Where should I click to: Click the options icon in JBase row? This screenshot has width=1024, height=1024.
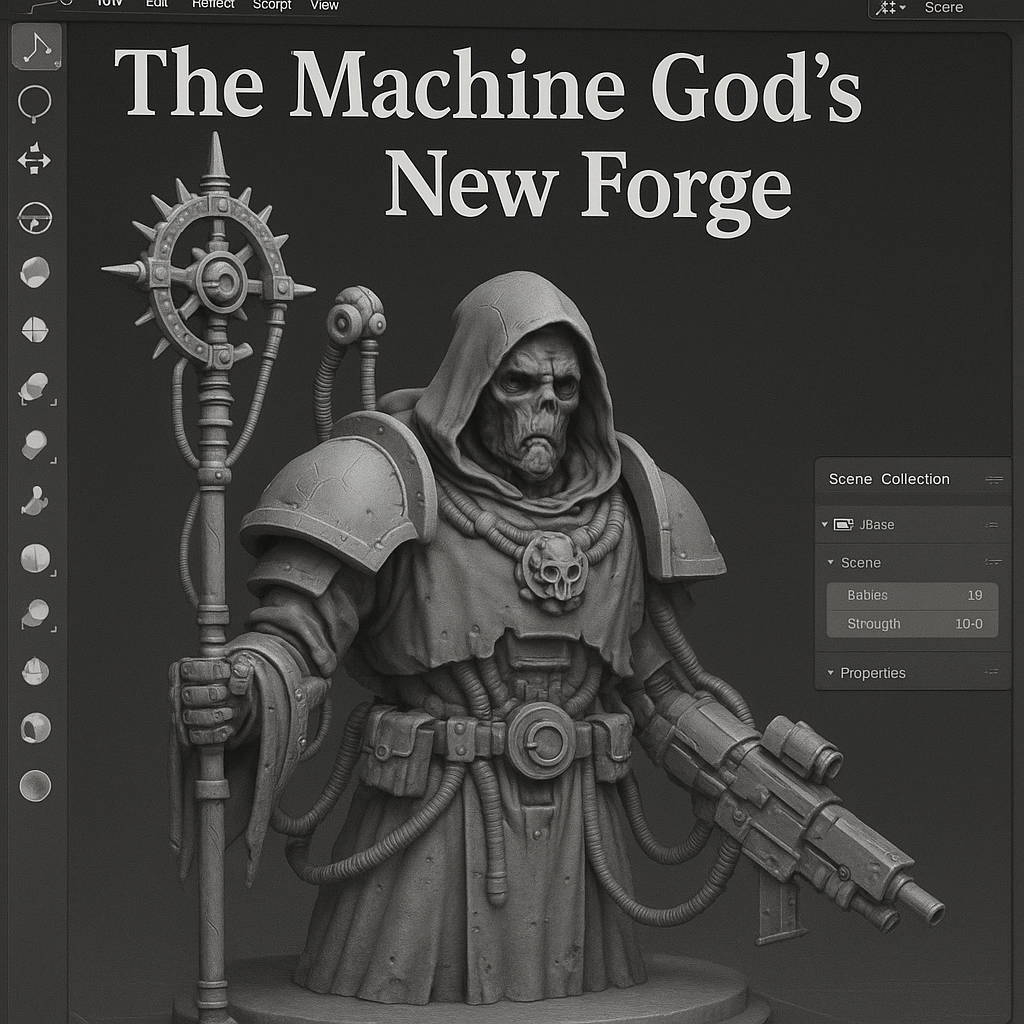991,525
